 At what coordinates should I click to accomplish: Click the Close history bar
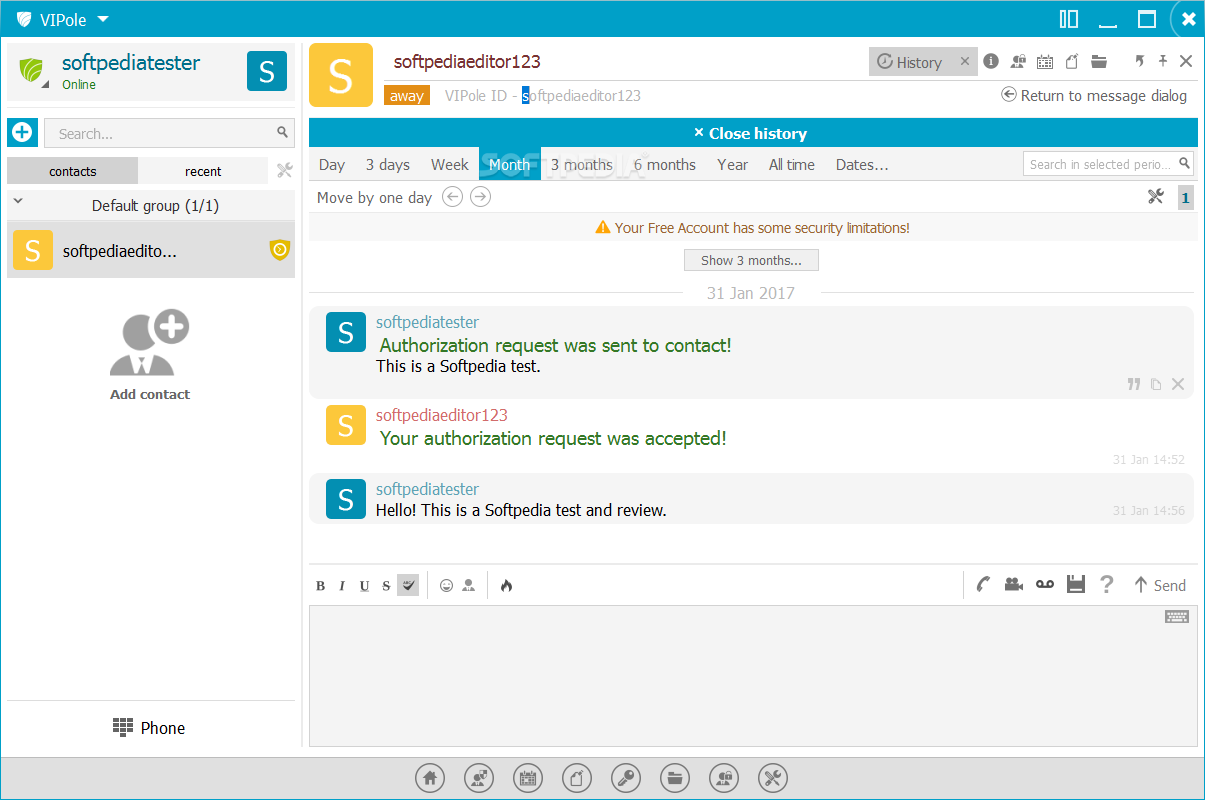(753, 133)
